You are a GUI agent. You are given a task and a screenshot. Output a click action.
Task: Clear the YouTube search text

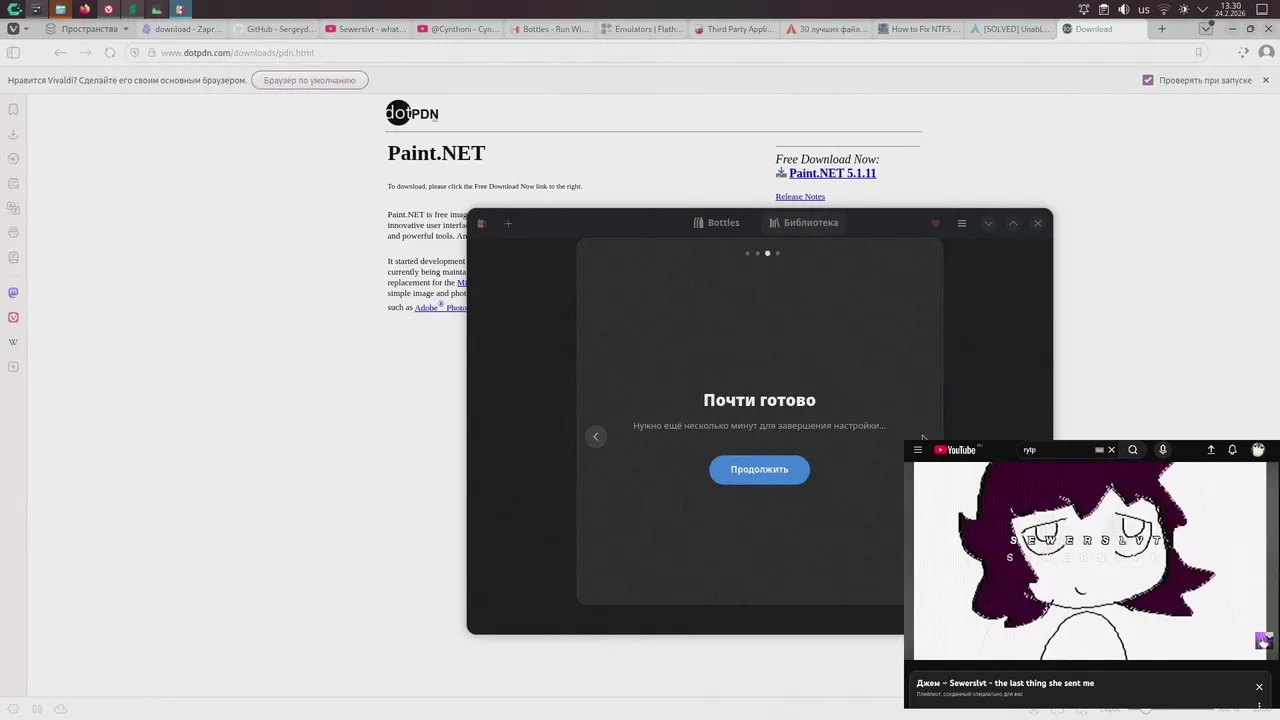[1111, 450]
